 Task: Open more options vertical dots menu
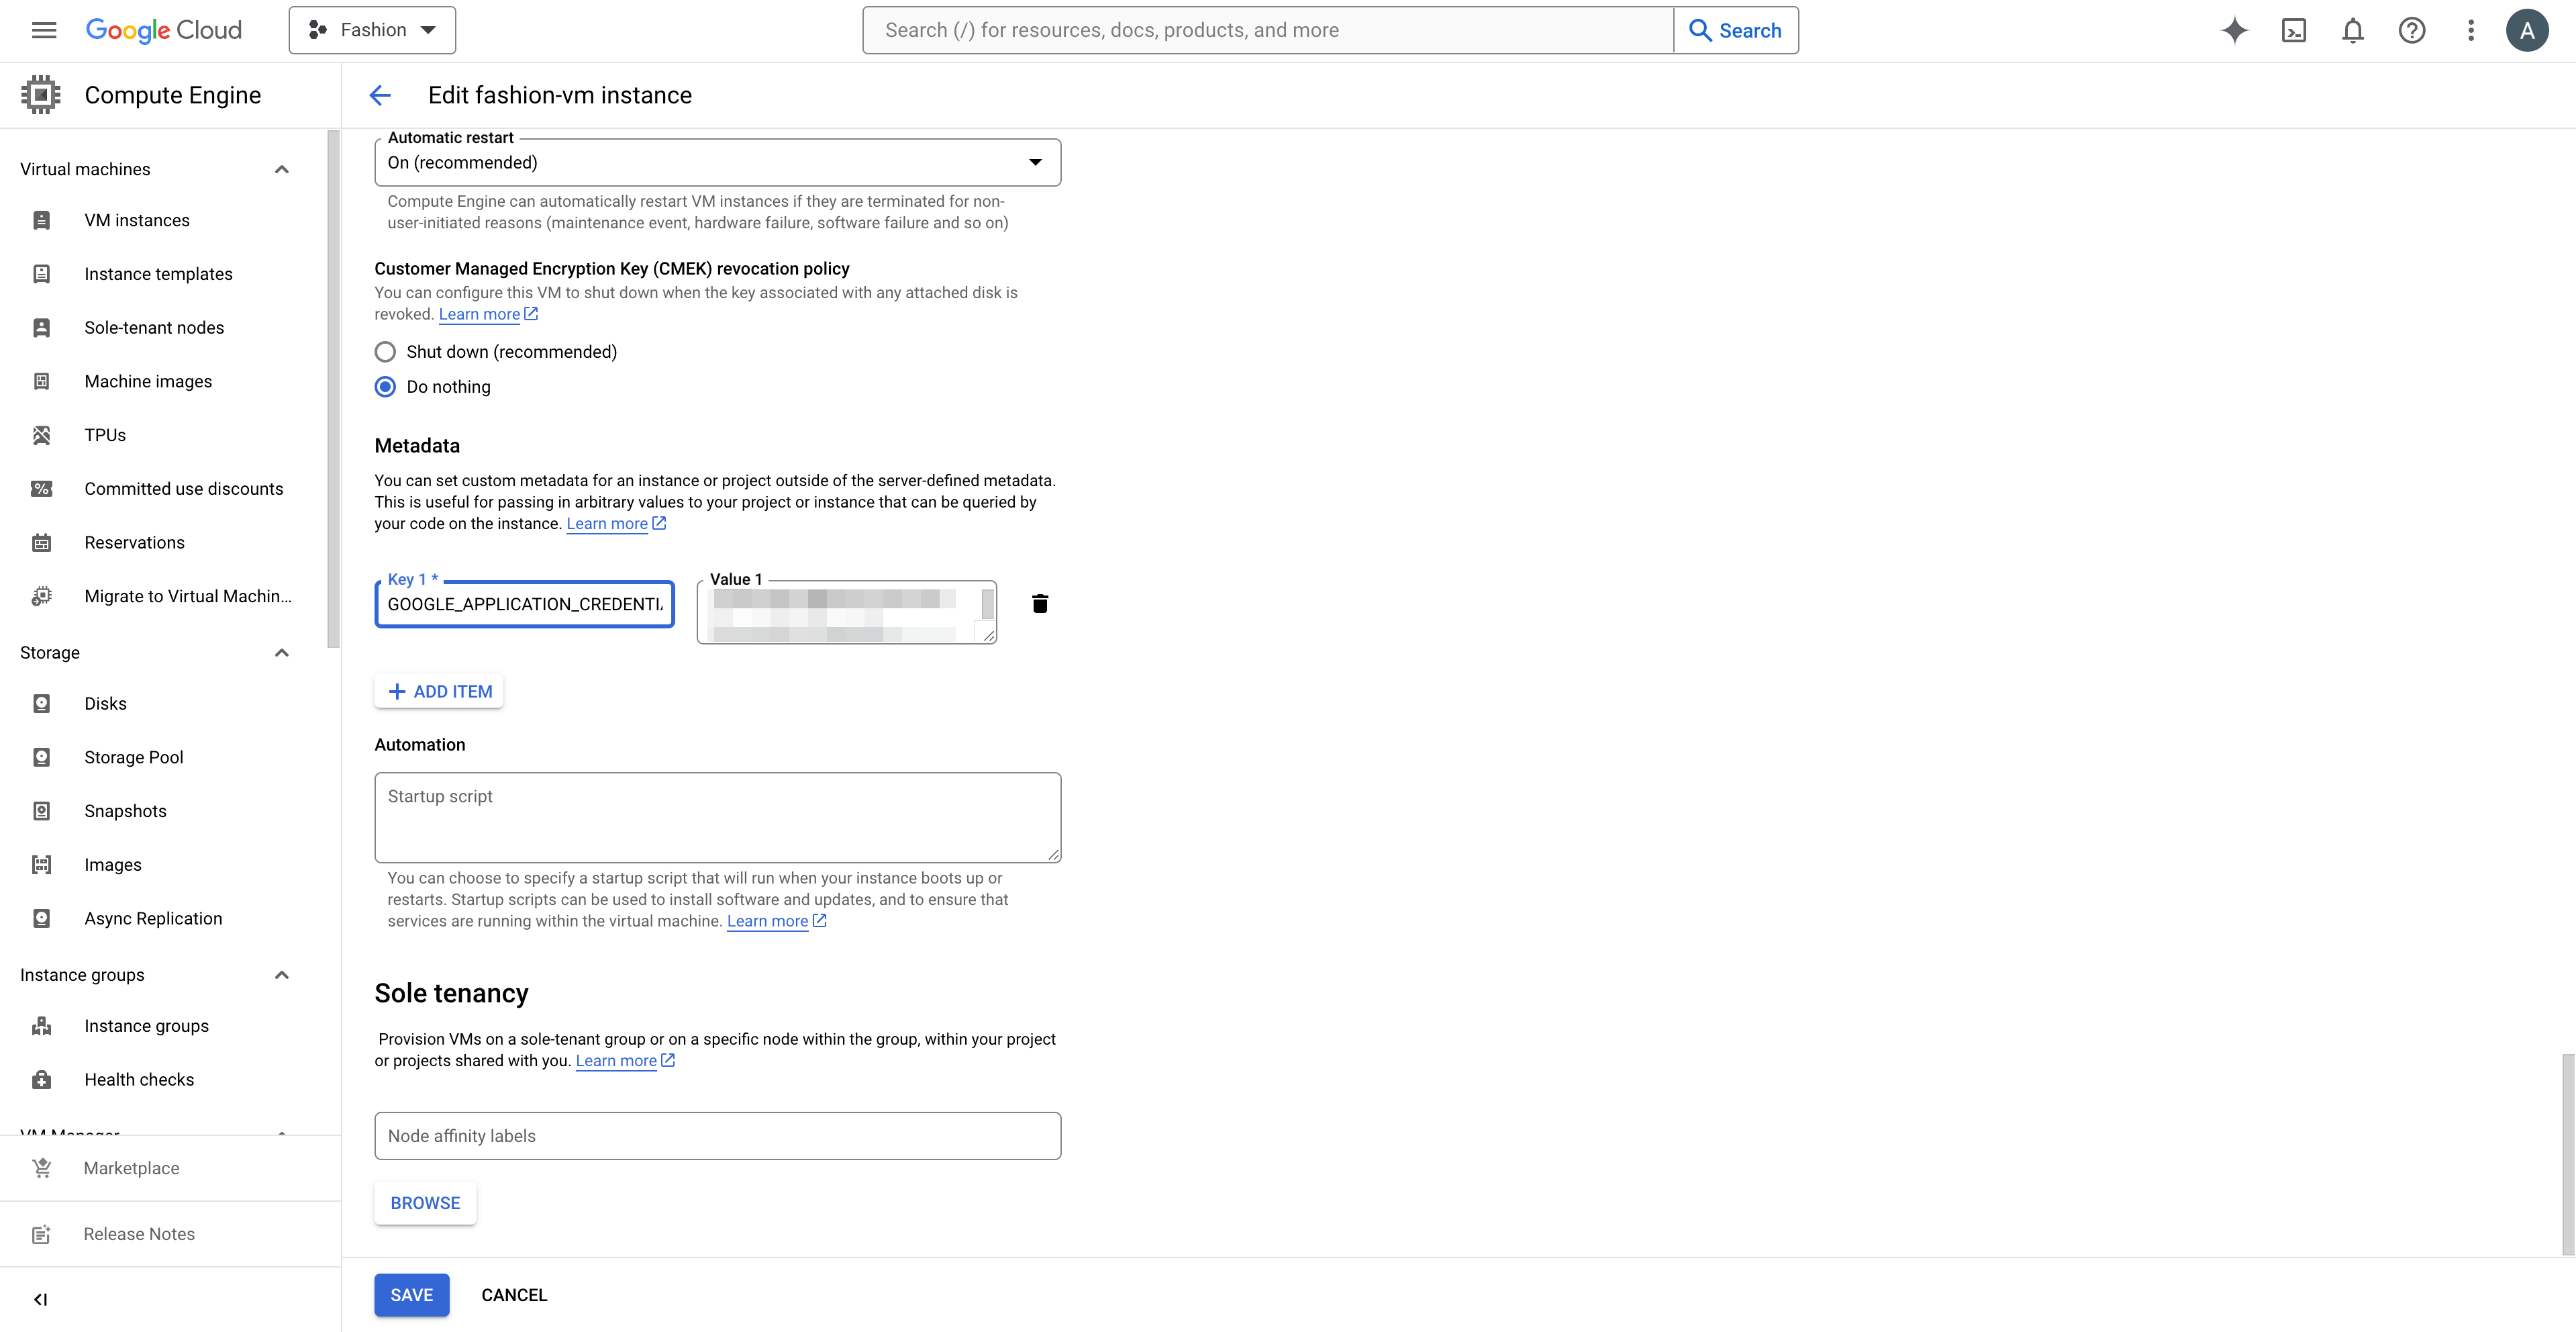(2470, 30)
